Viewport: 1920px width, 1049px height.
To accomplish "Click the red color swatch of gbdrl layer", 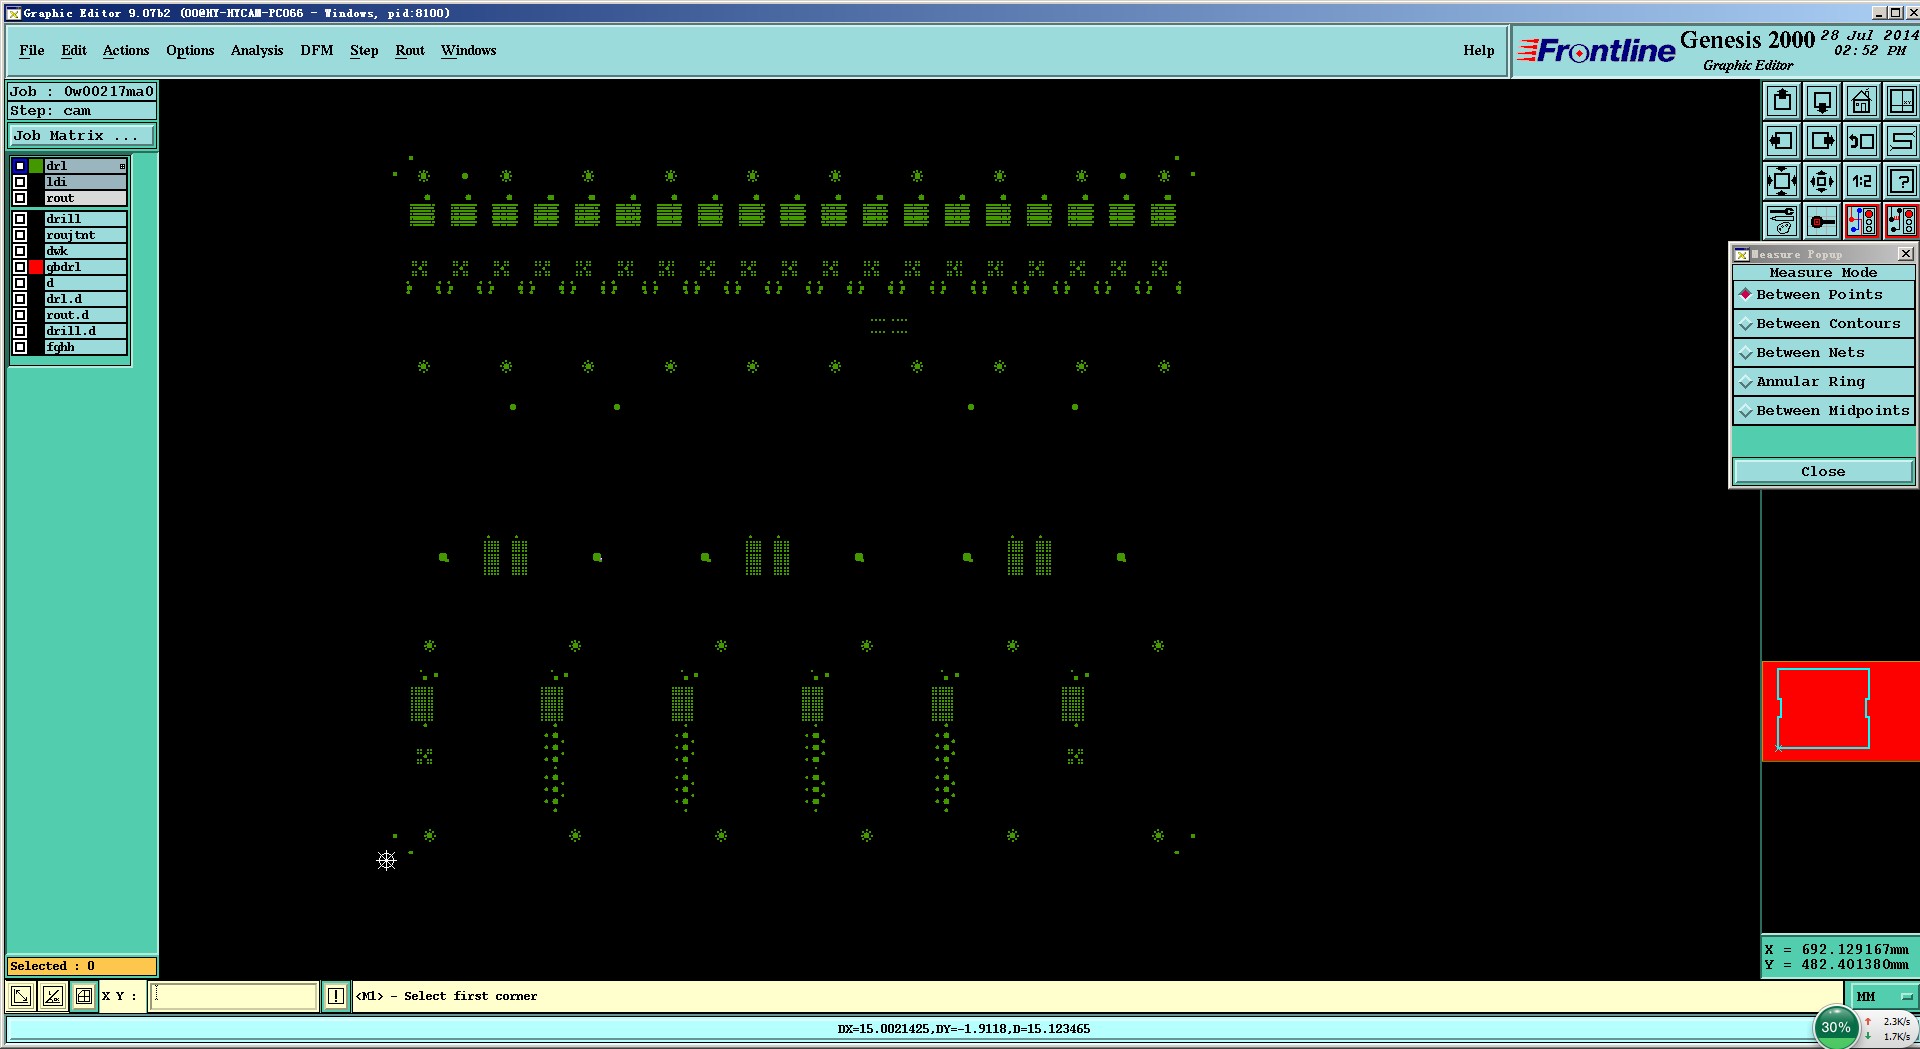I will (36, 267).
